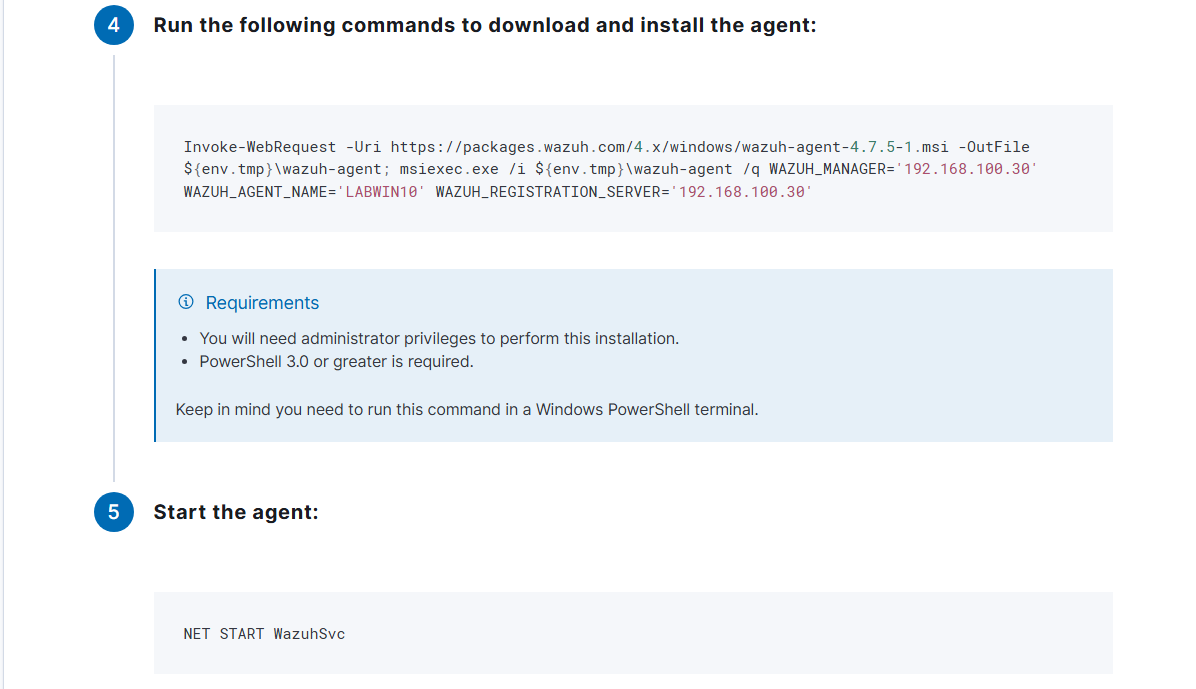Click the "Start the agent:" heading
The image size is (1196, 689).
point(236,512)
